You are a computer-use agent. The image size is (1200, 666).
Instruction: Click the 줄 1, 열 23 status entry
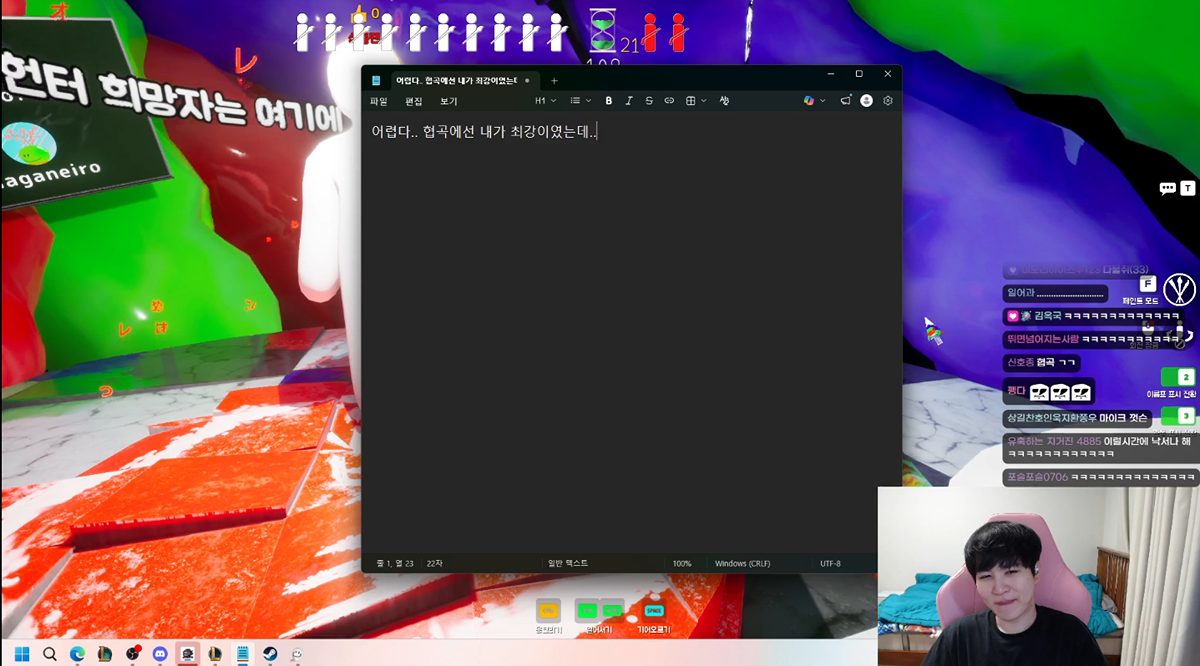(395, 563)
